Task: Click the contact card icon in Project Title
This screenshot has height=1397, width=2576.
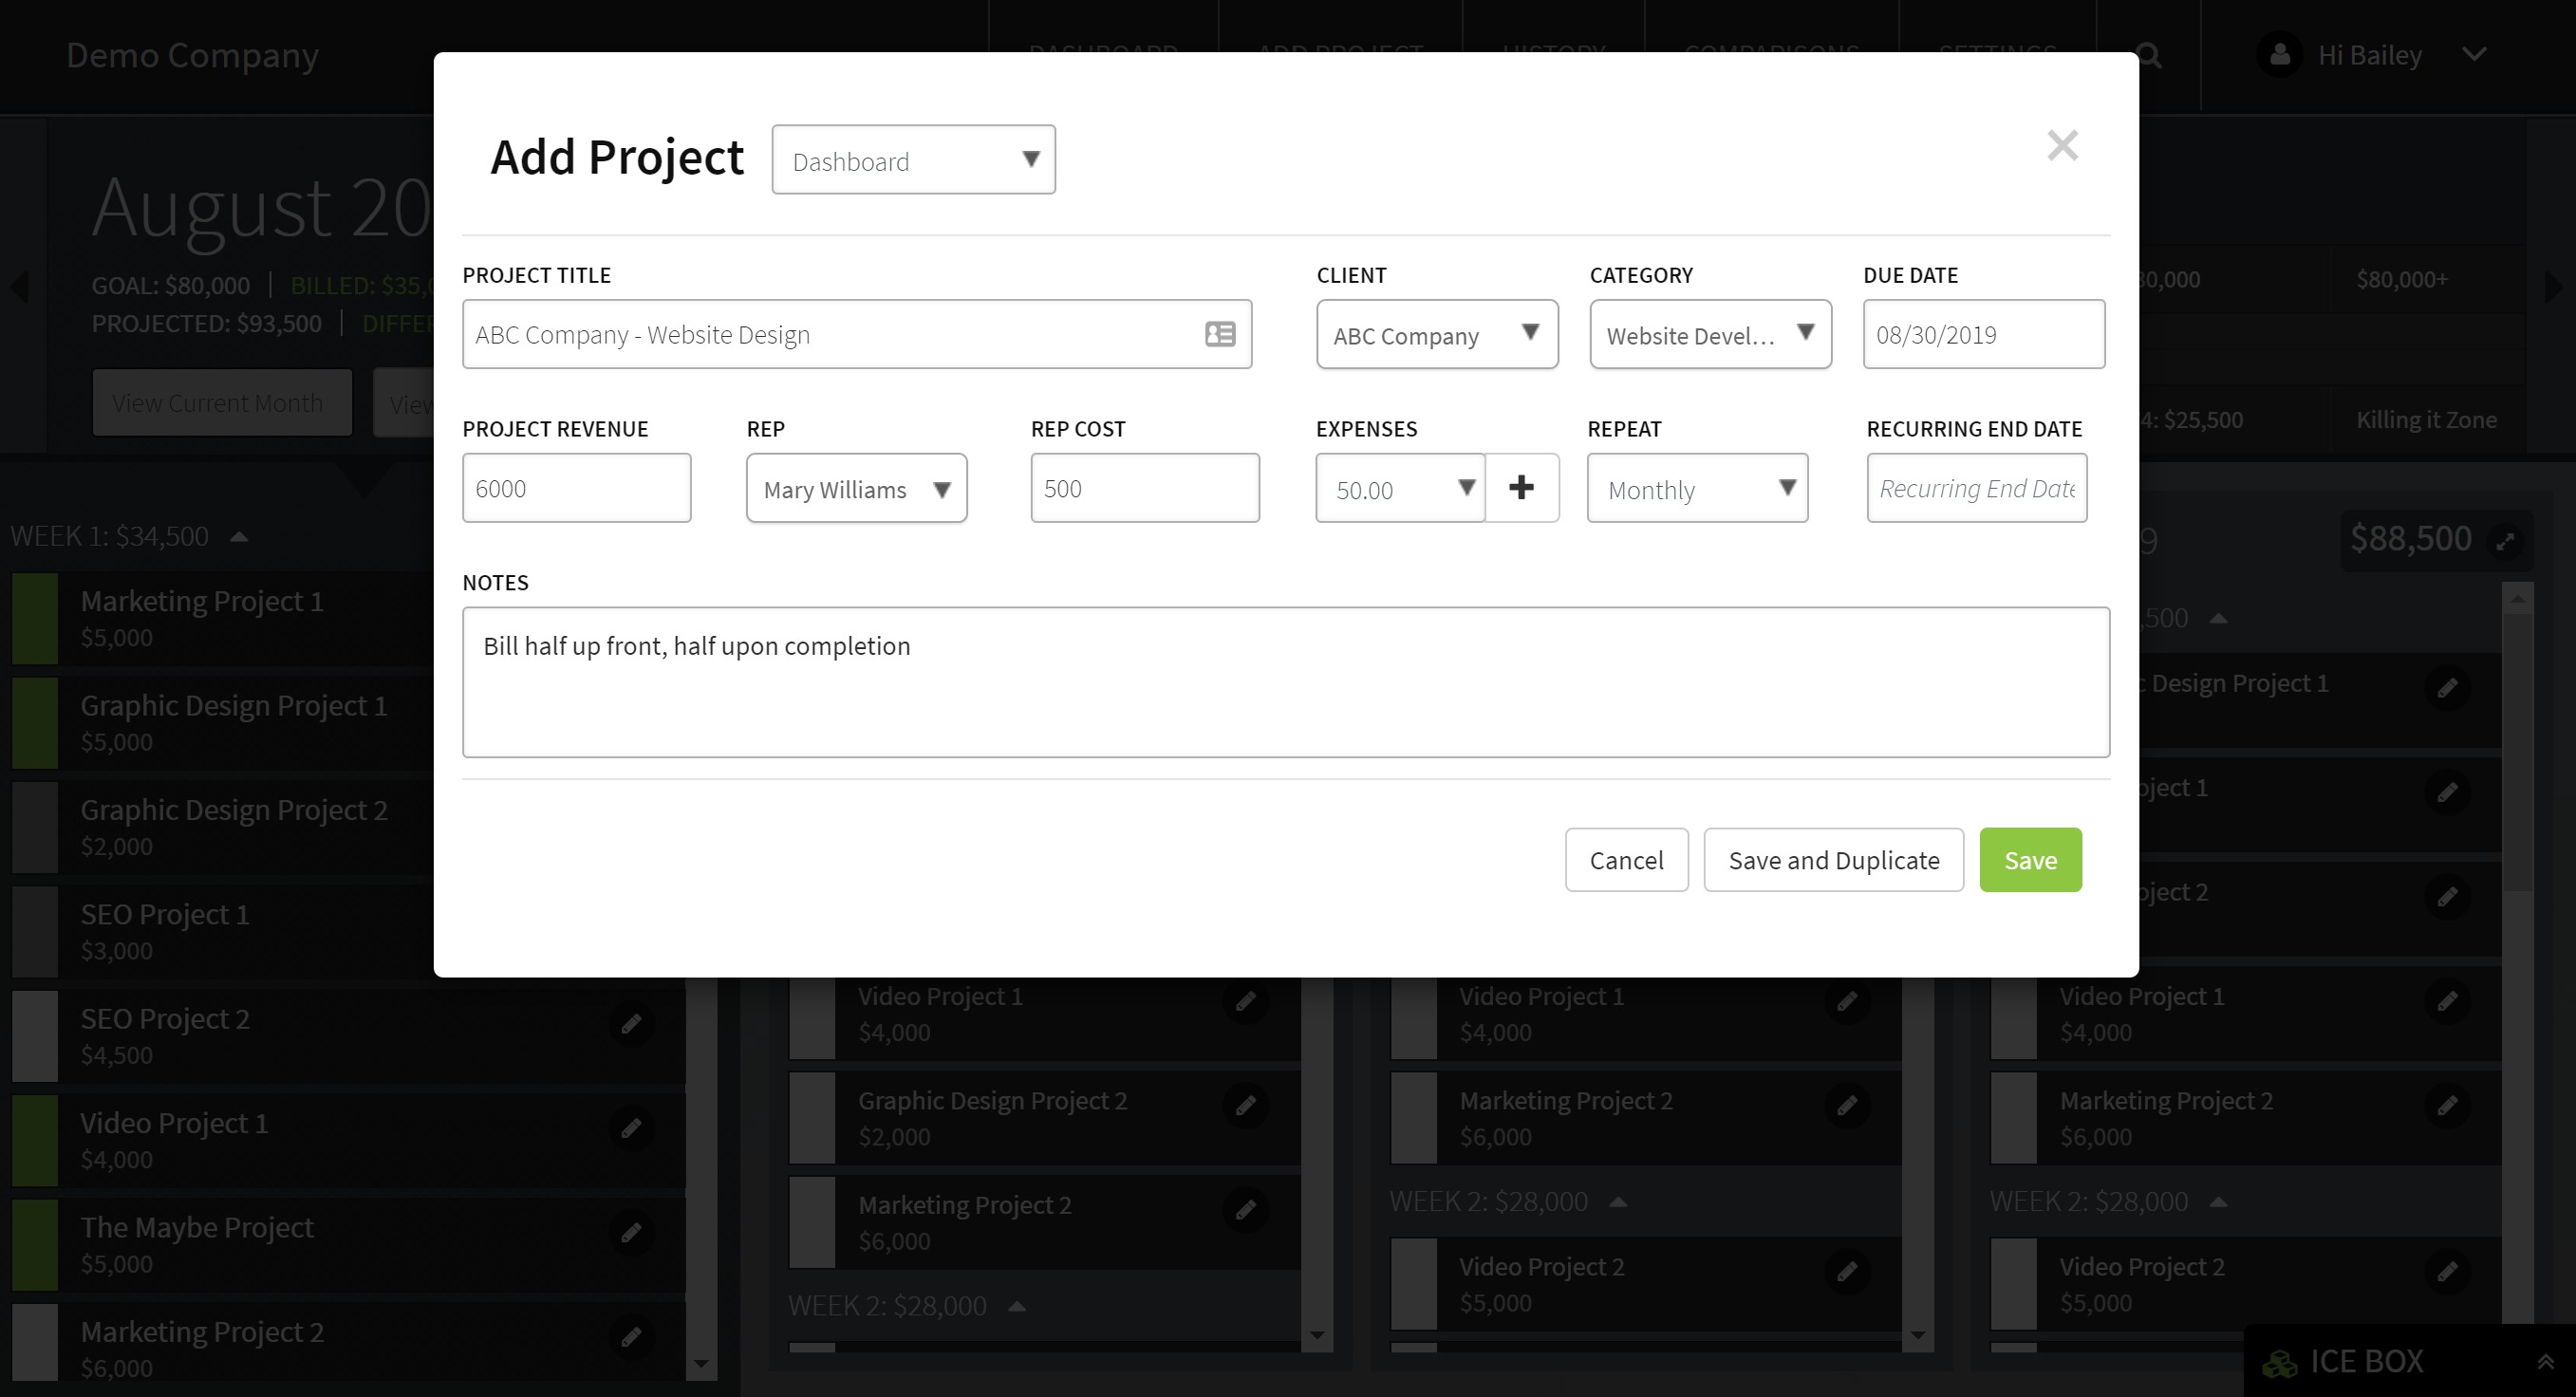Action: (1219, 334)
